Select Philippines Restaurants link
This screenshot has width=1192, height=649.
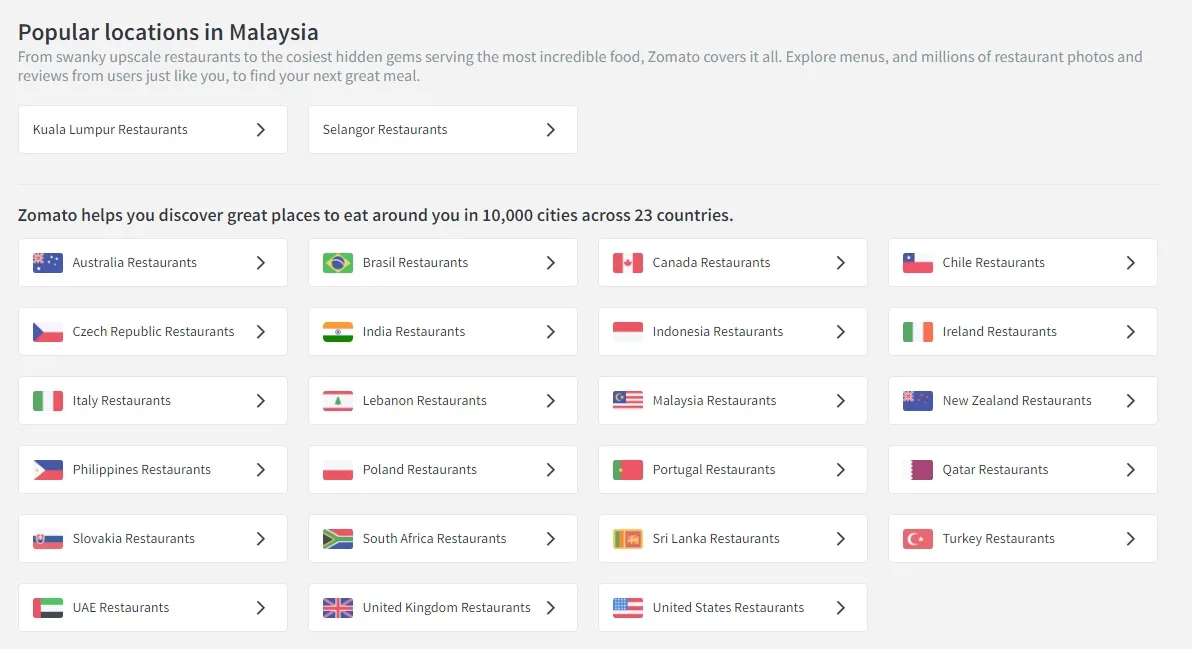pos(153,470)
